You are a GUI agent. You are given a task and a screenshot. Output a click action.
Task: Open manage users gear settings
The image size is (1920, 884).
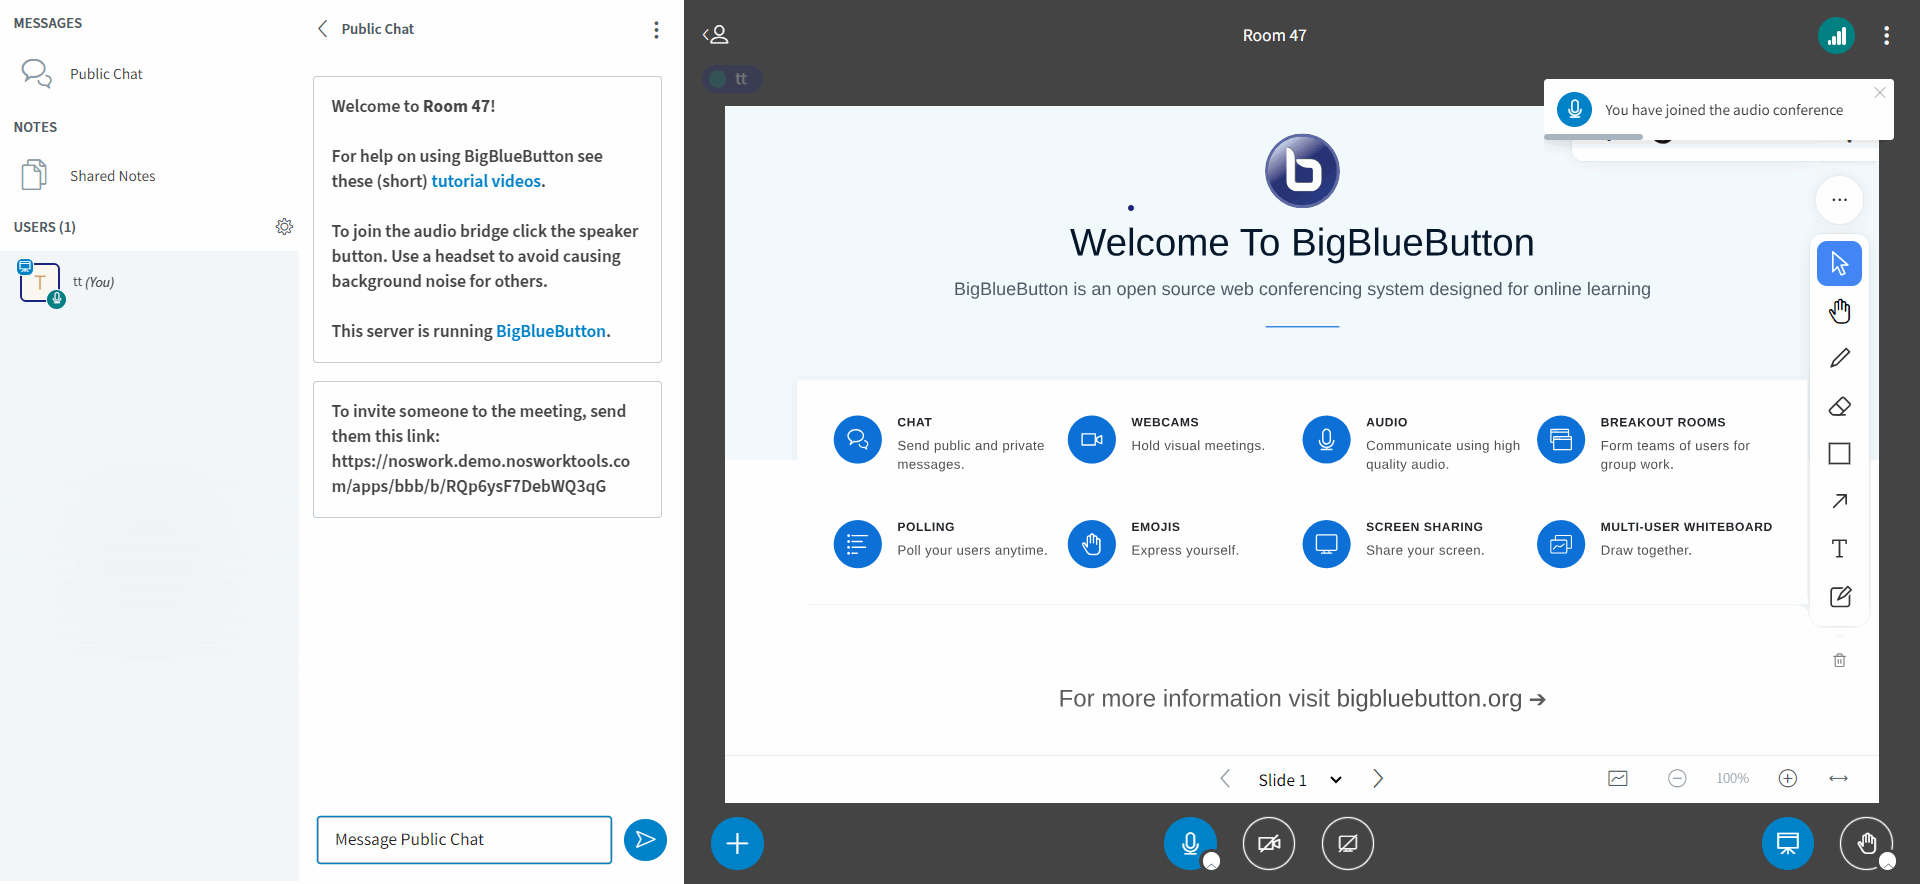284,227
